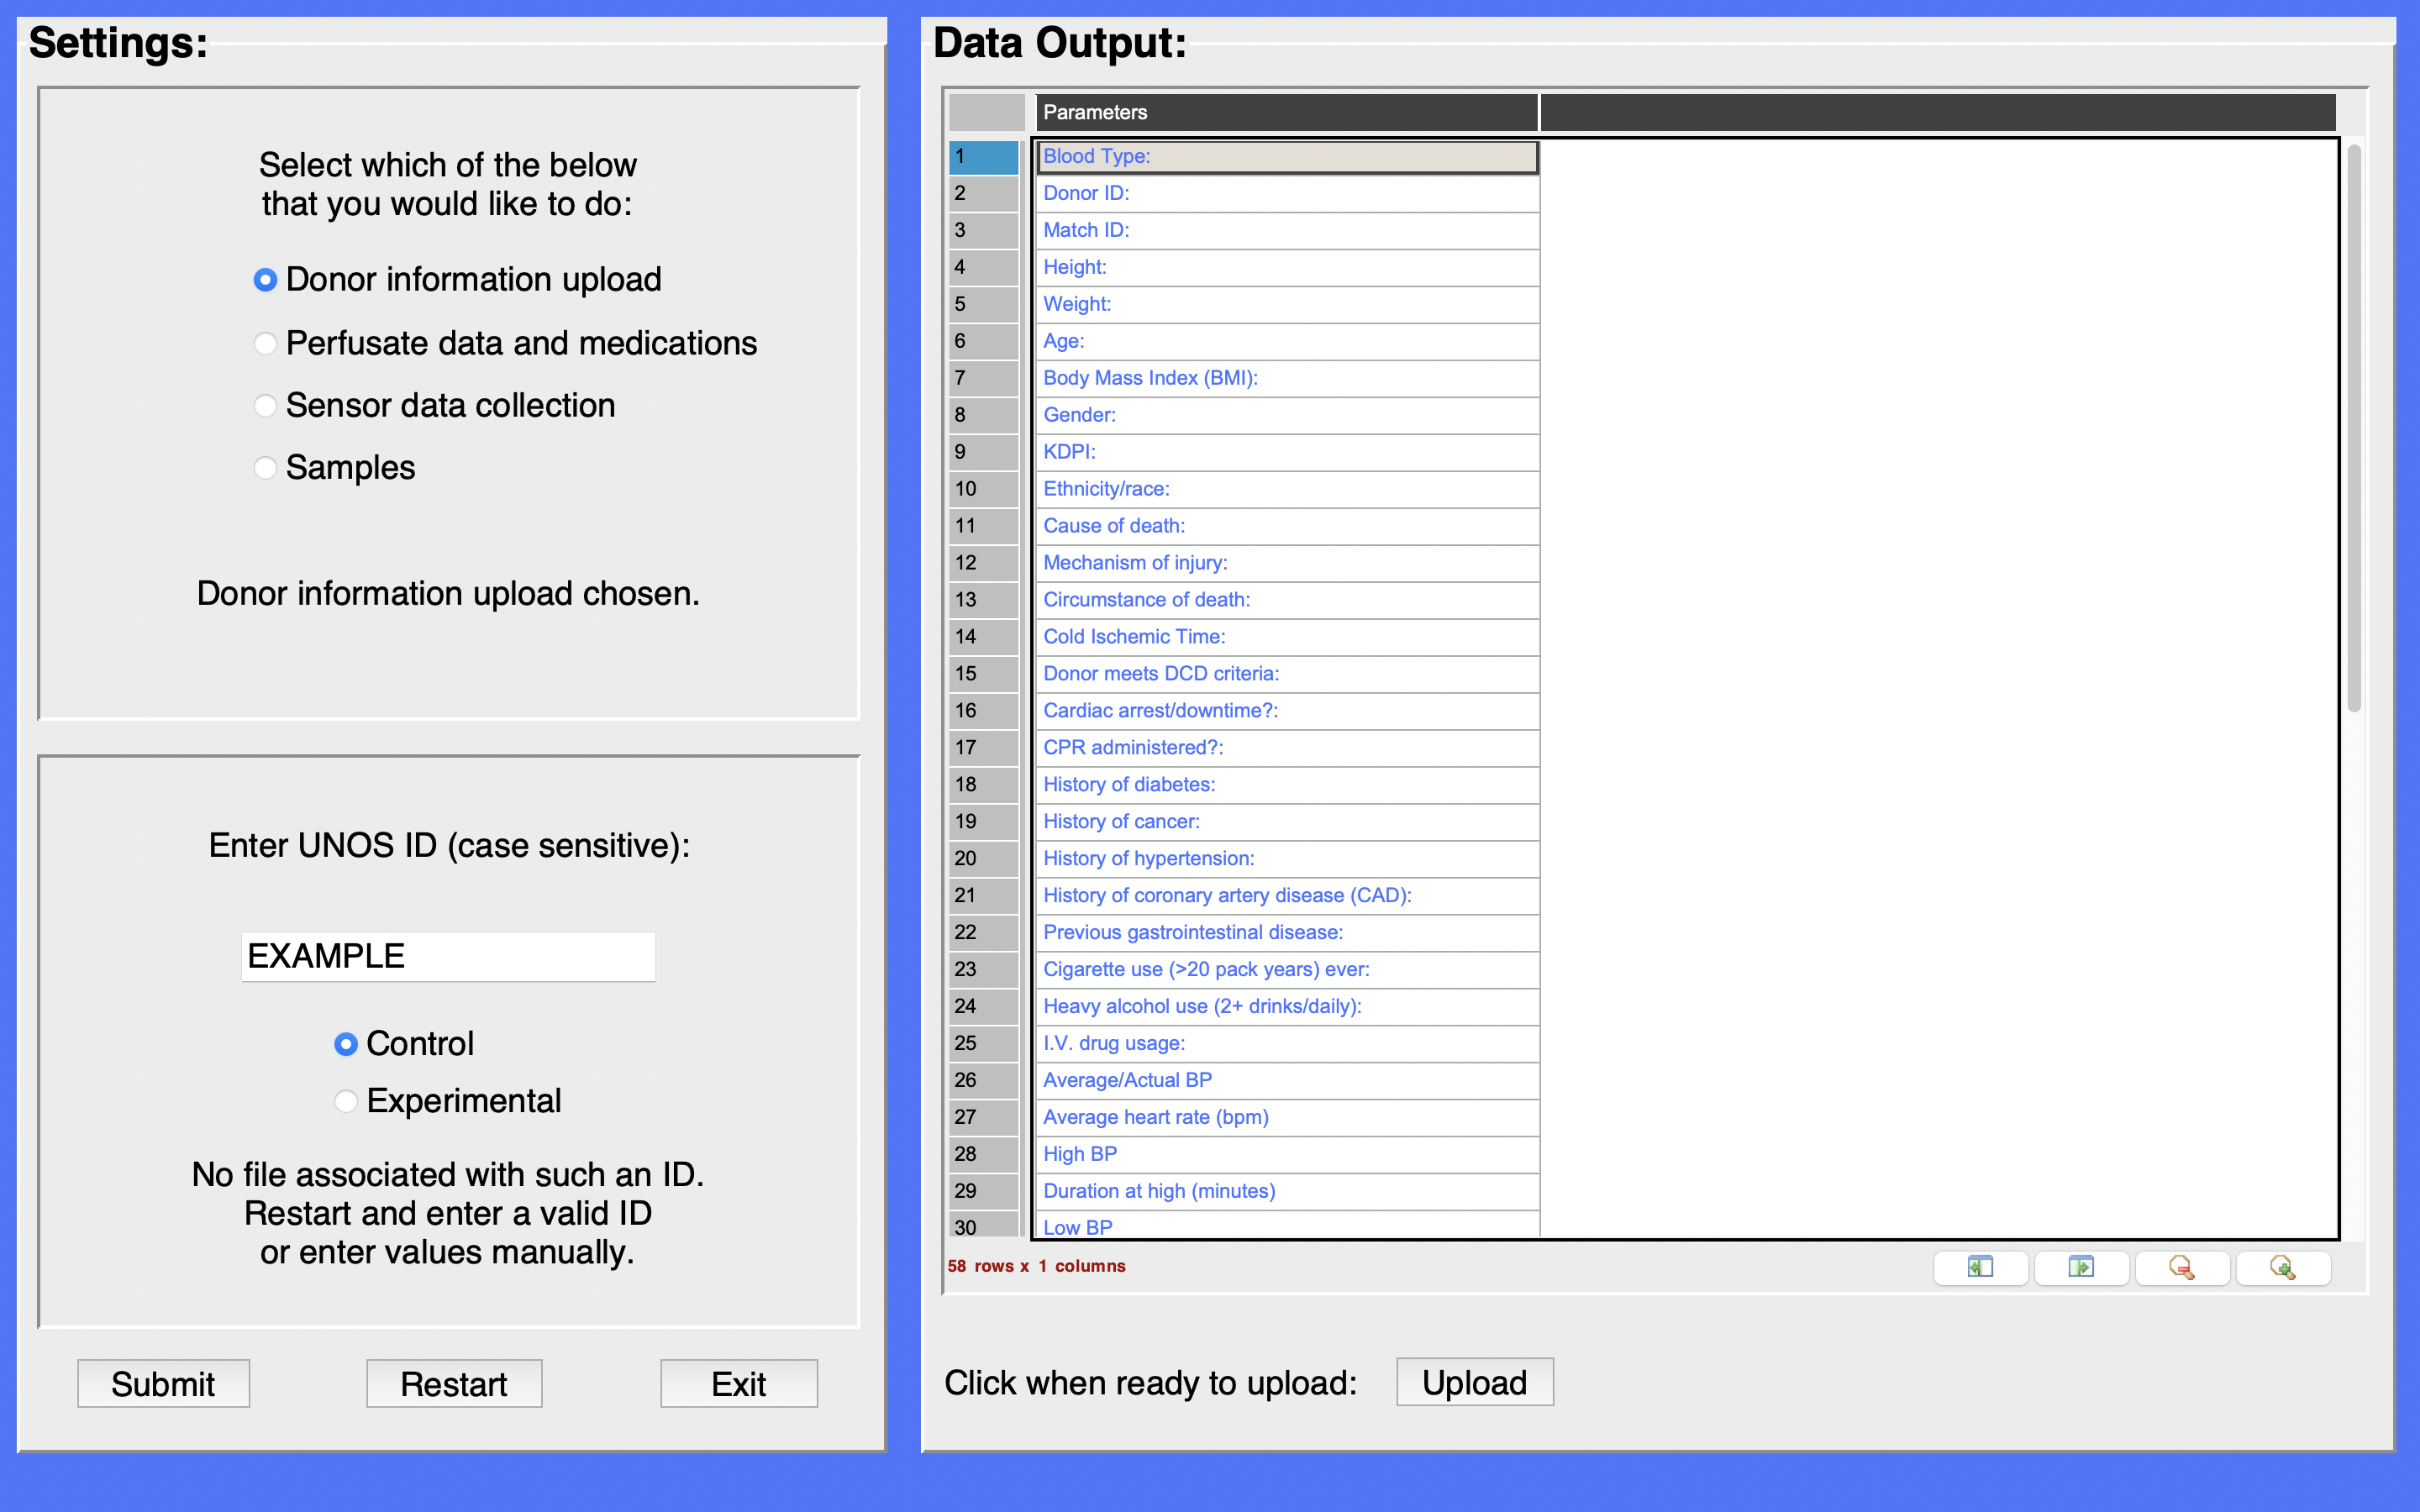Click the zoom out magnifier icon
The image size is (2420, 1512).
(x=2182, y=1267)
